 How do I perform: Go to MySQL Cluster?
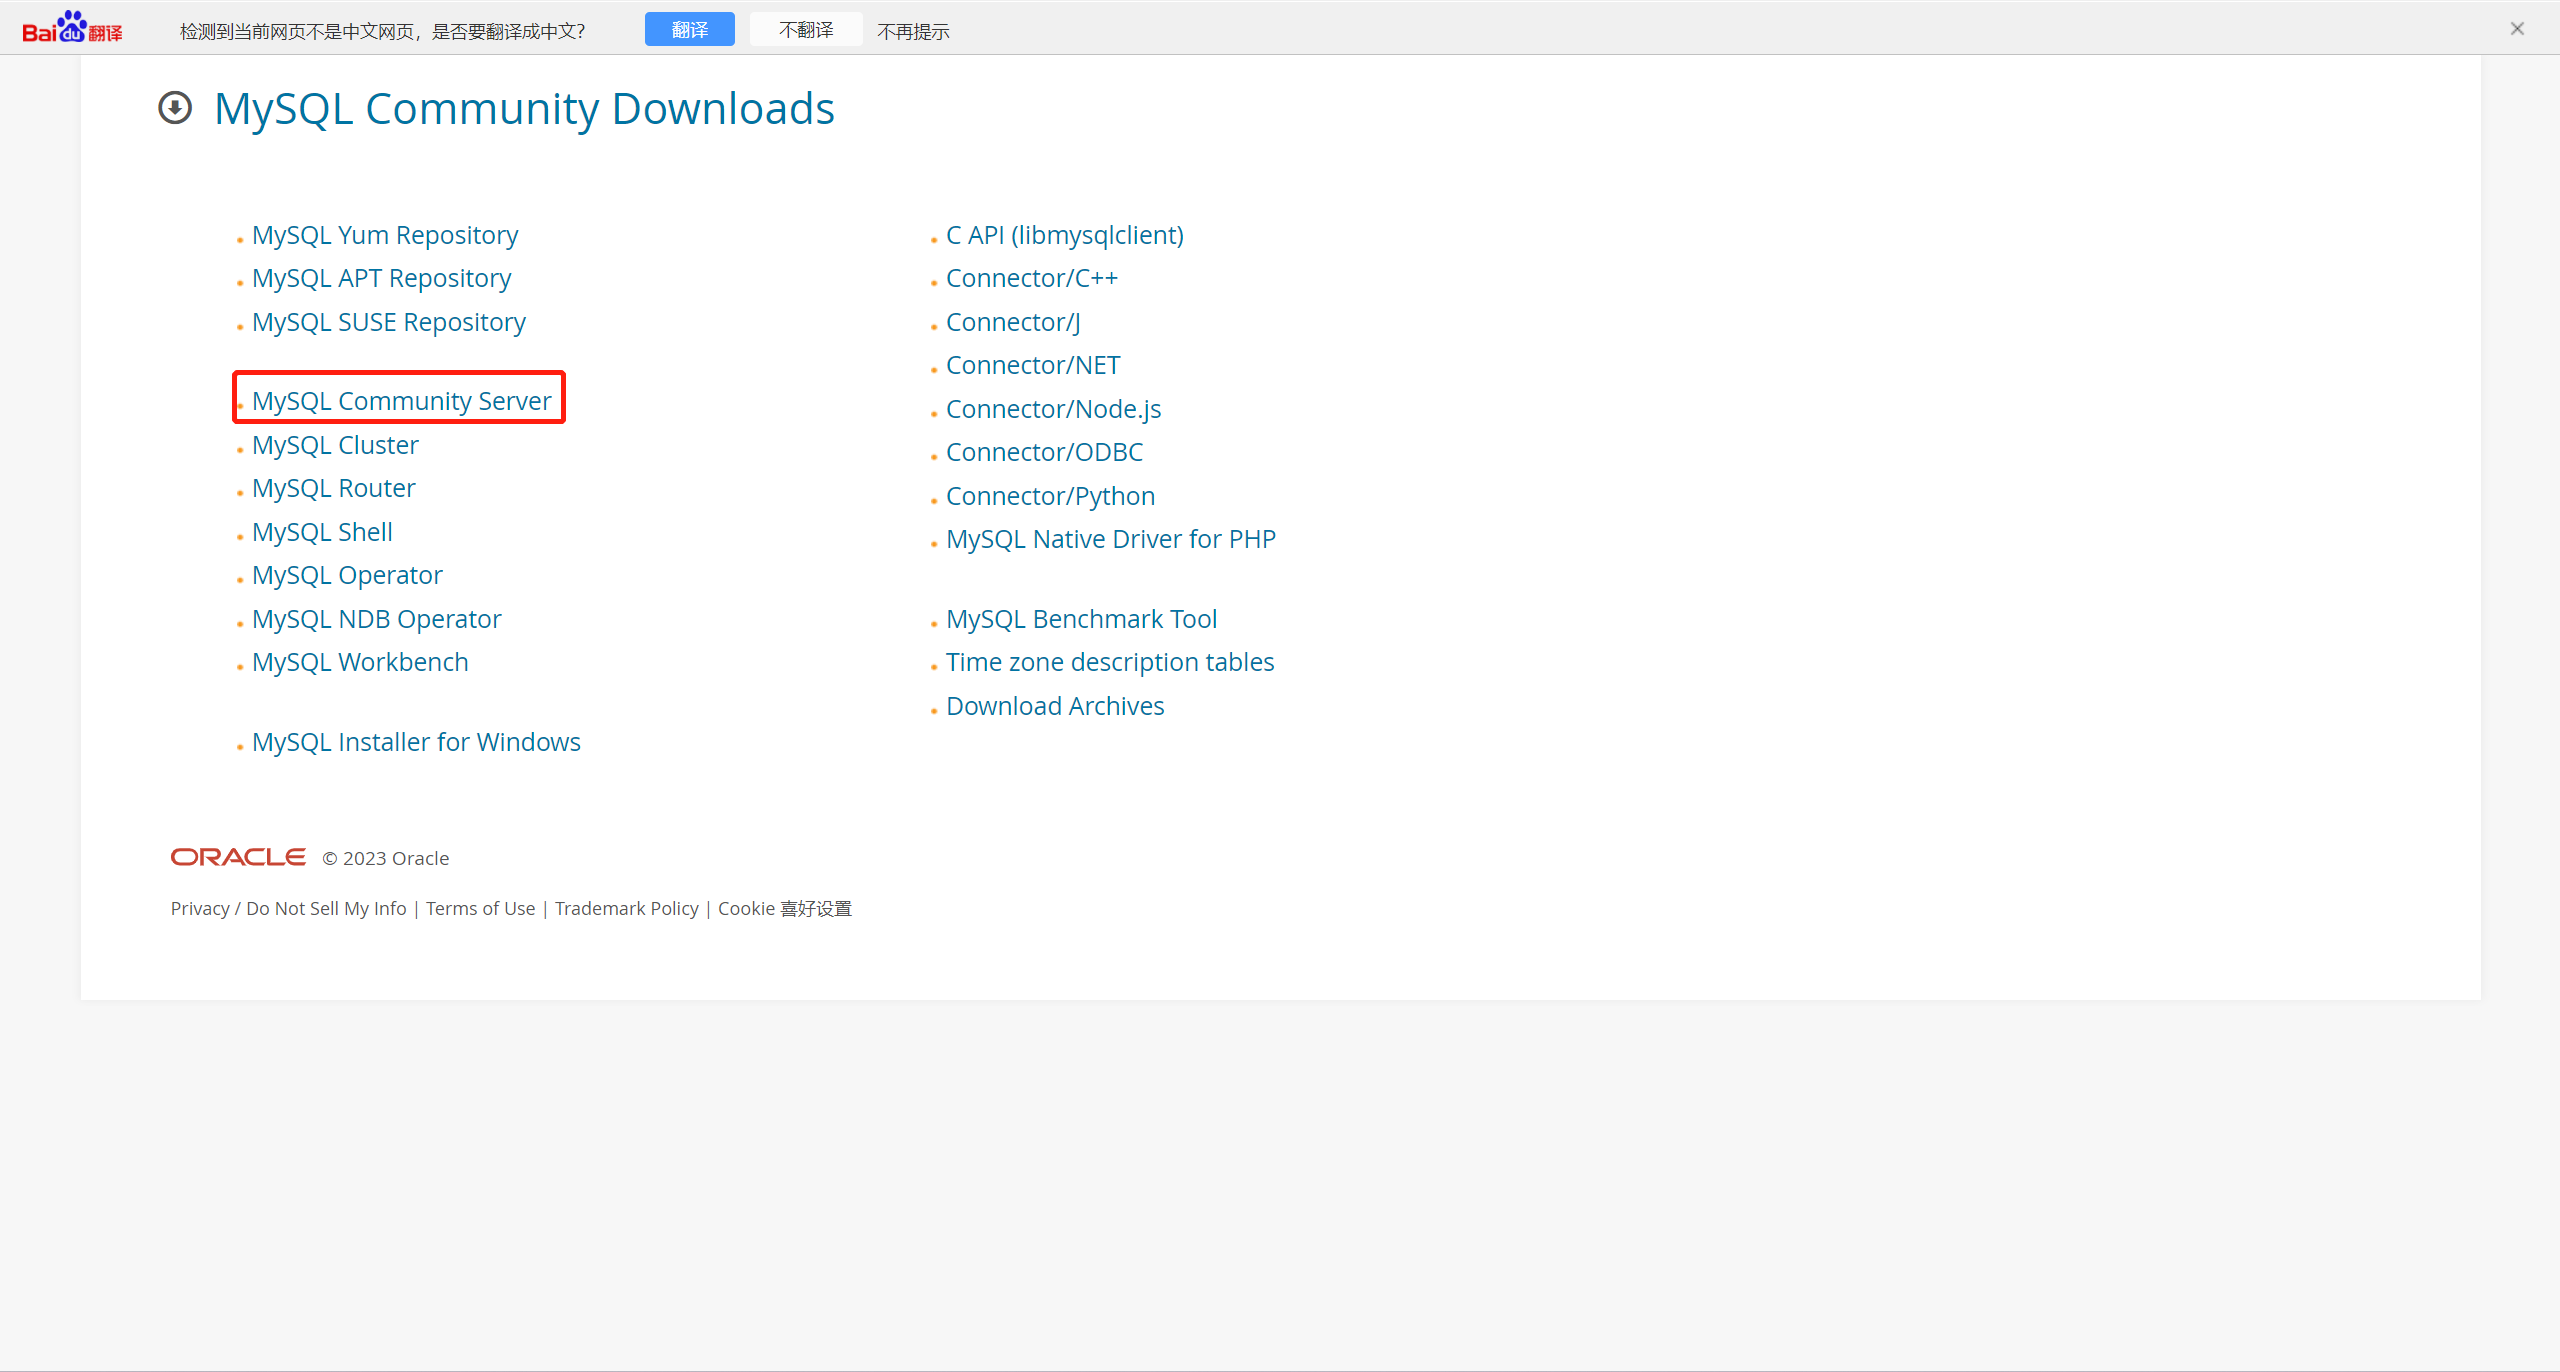coord(335,445)
